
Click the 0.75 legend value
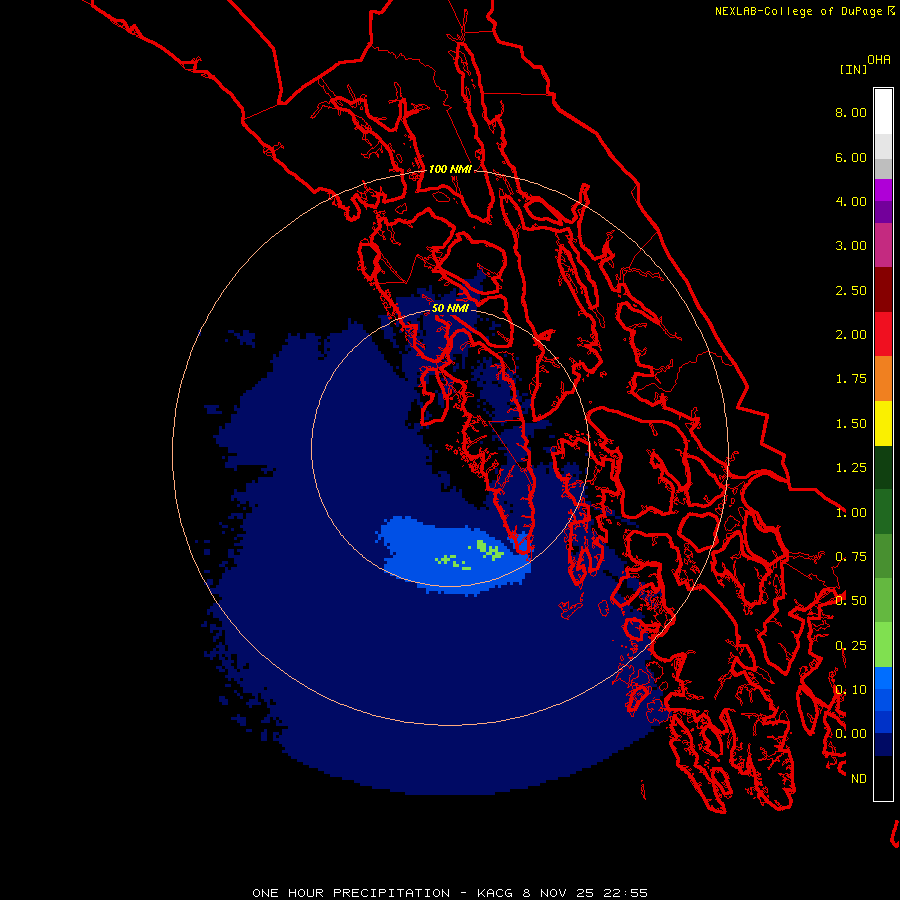(851, 557)
